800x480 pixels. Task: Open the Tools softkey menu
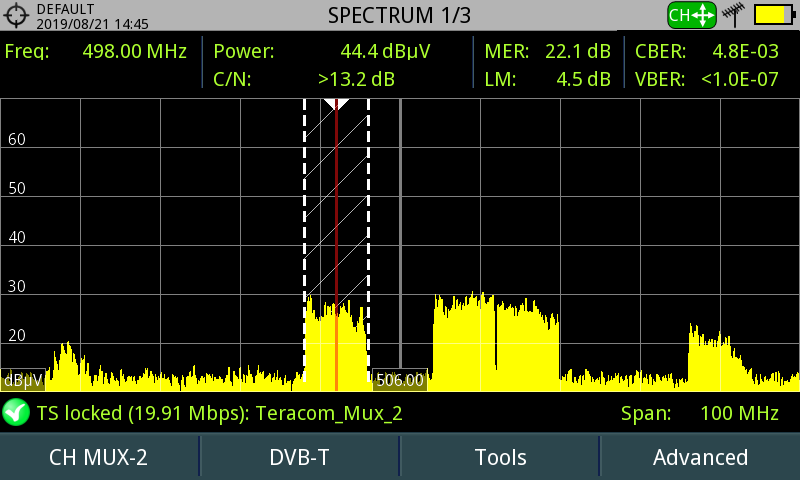click(500, 458)
